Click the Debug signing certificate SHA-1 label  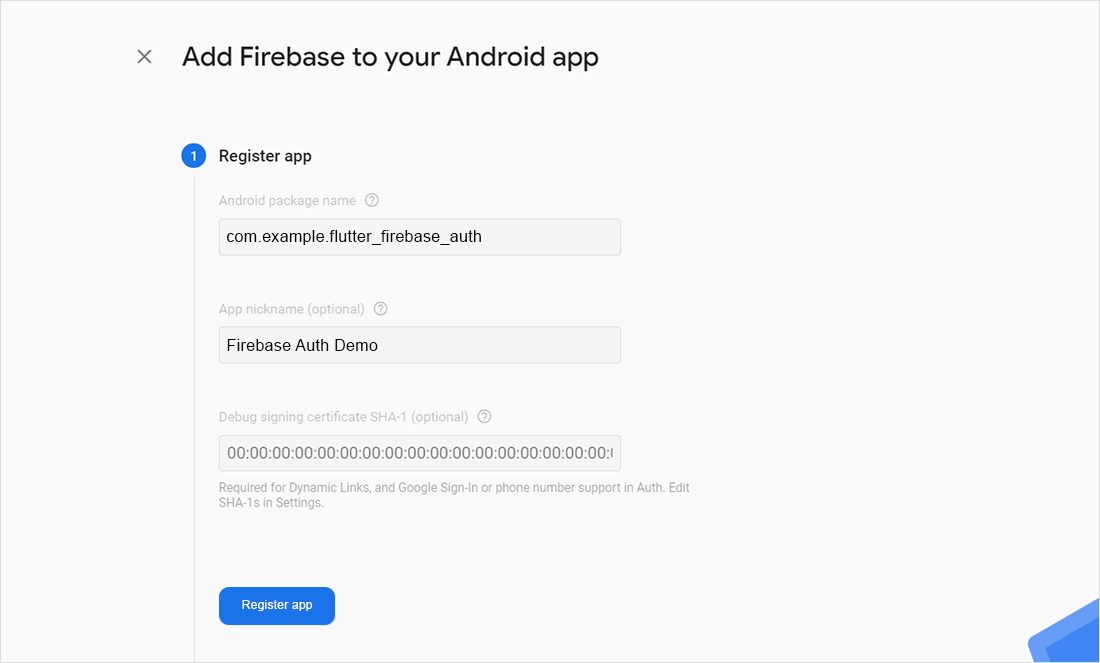344,417
